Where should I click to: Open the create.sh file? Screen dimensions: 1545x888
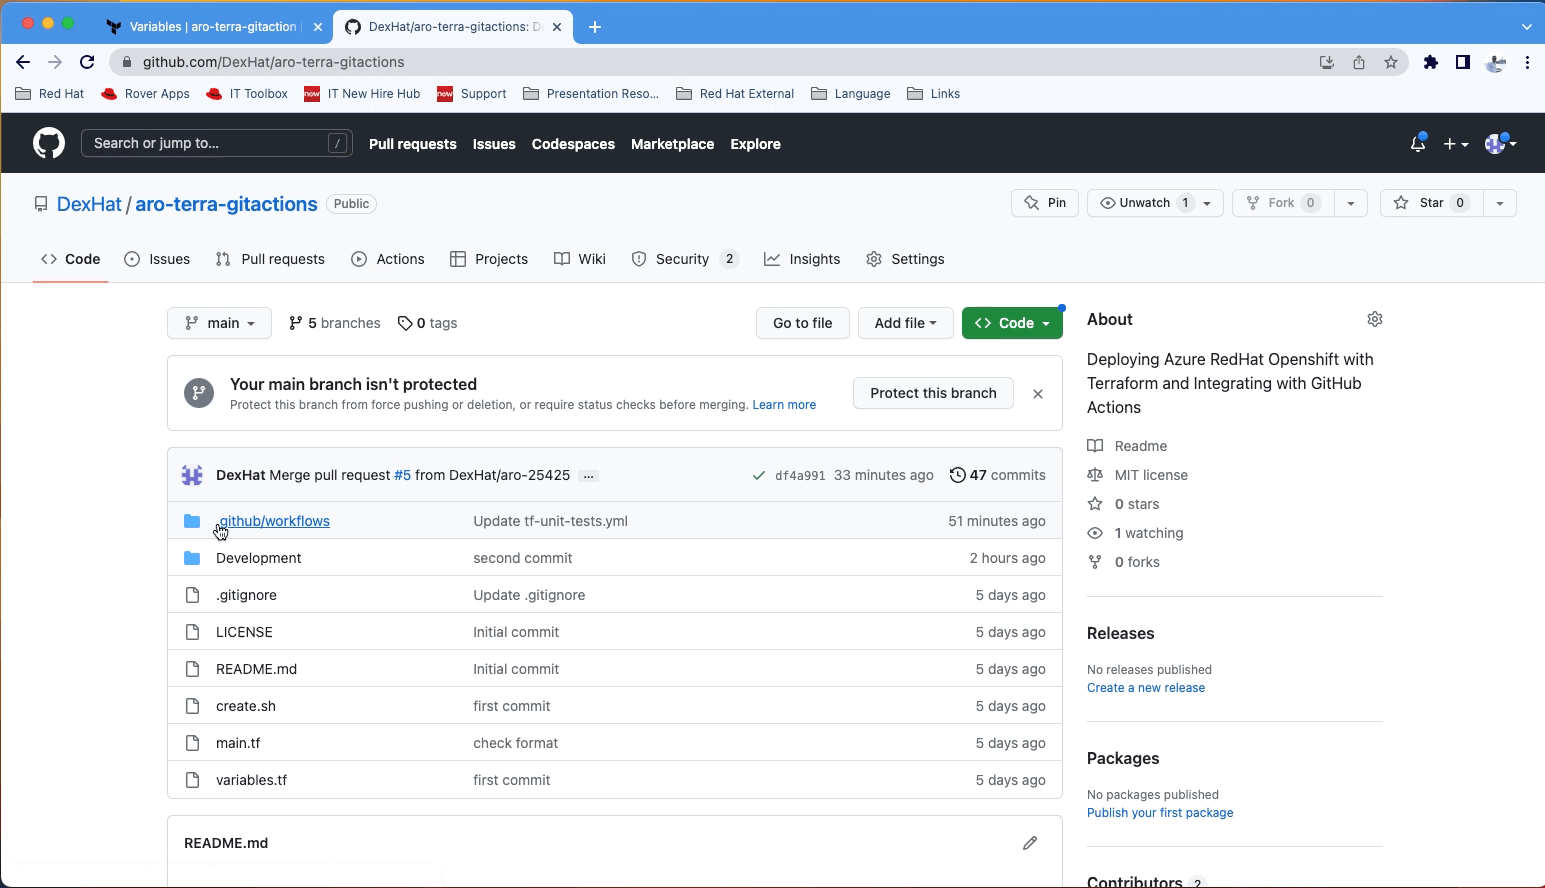pyautogui.click(x=246, y=706)
